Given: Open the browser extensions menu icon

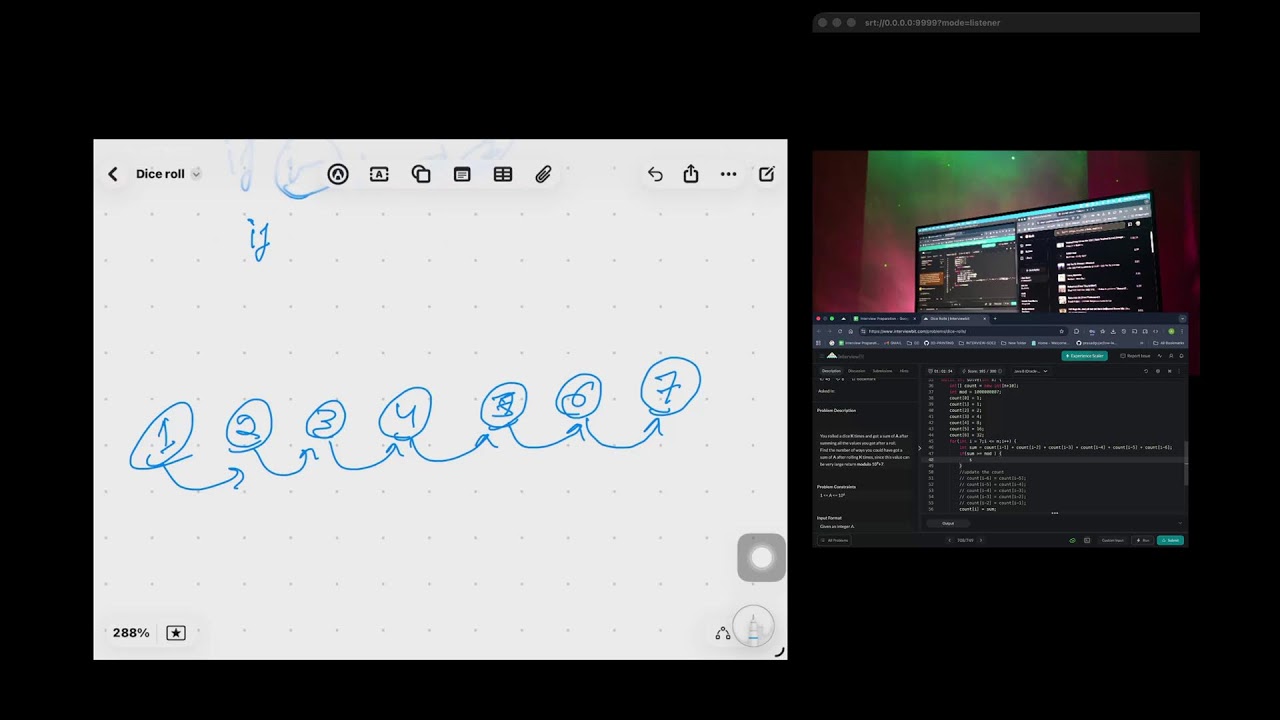Looking at the screenshot, I should coord(1077,331).
